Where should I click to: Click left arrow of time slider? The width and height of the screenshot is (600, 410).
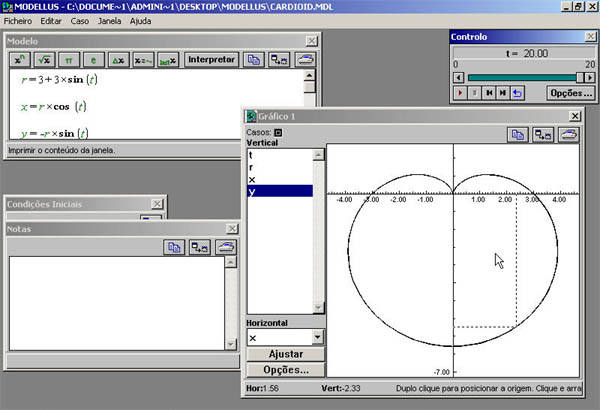[459, 78]
